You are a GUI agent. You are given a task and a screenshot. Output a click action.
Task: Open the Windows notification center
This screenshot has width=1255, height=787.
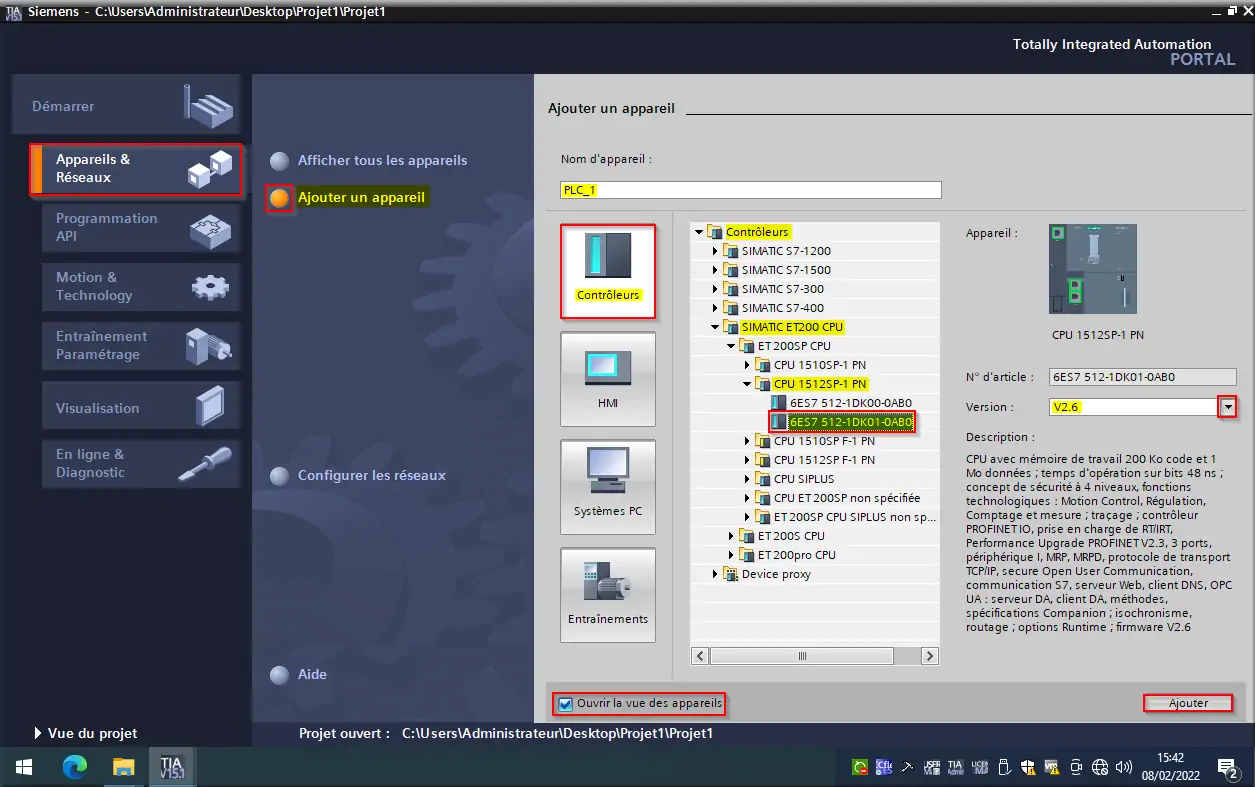pos(1229,767)
